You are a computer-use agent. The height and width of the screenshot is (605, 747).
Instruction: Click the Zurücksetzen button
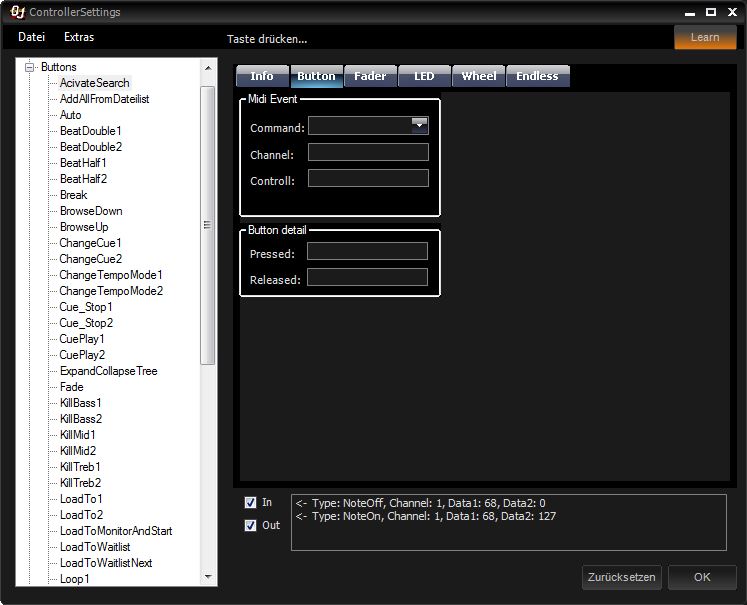(621, 577)
